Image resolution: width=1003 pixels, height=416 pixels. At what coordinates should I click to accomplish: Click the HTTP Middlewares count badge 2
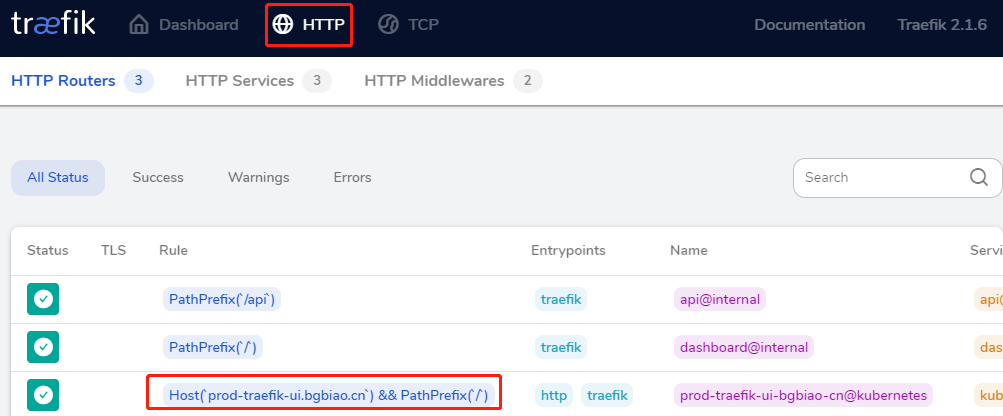[x=528, y=81]
